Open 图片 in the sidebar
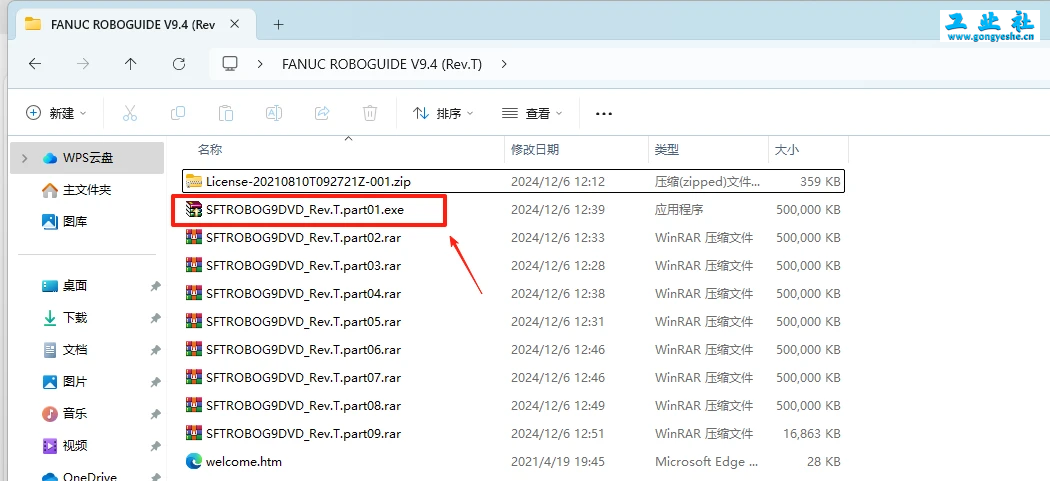 [x=75, y=382]
